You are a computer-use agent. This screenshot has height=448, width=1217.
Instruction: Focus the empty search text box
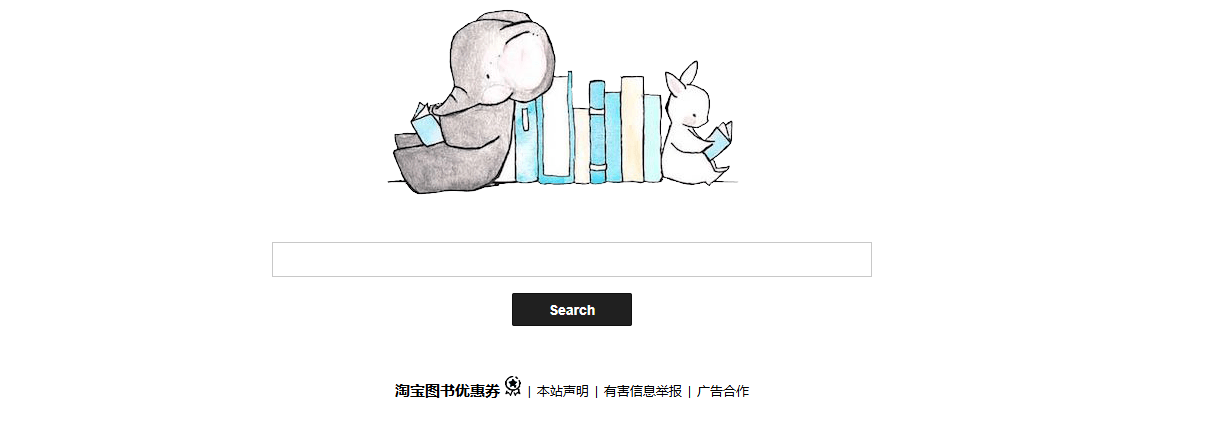click(x=571, y=259)
